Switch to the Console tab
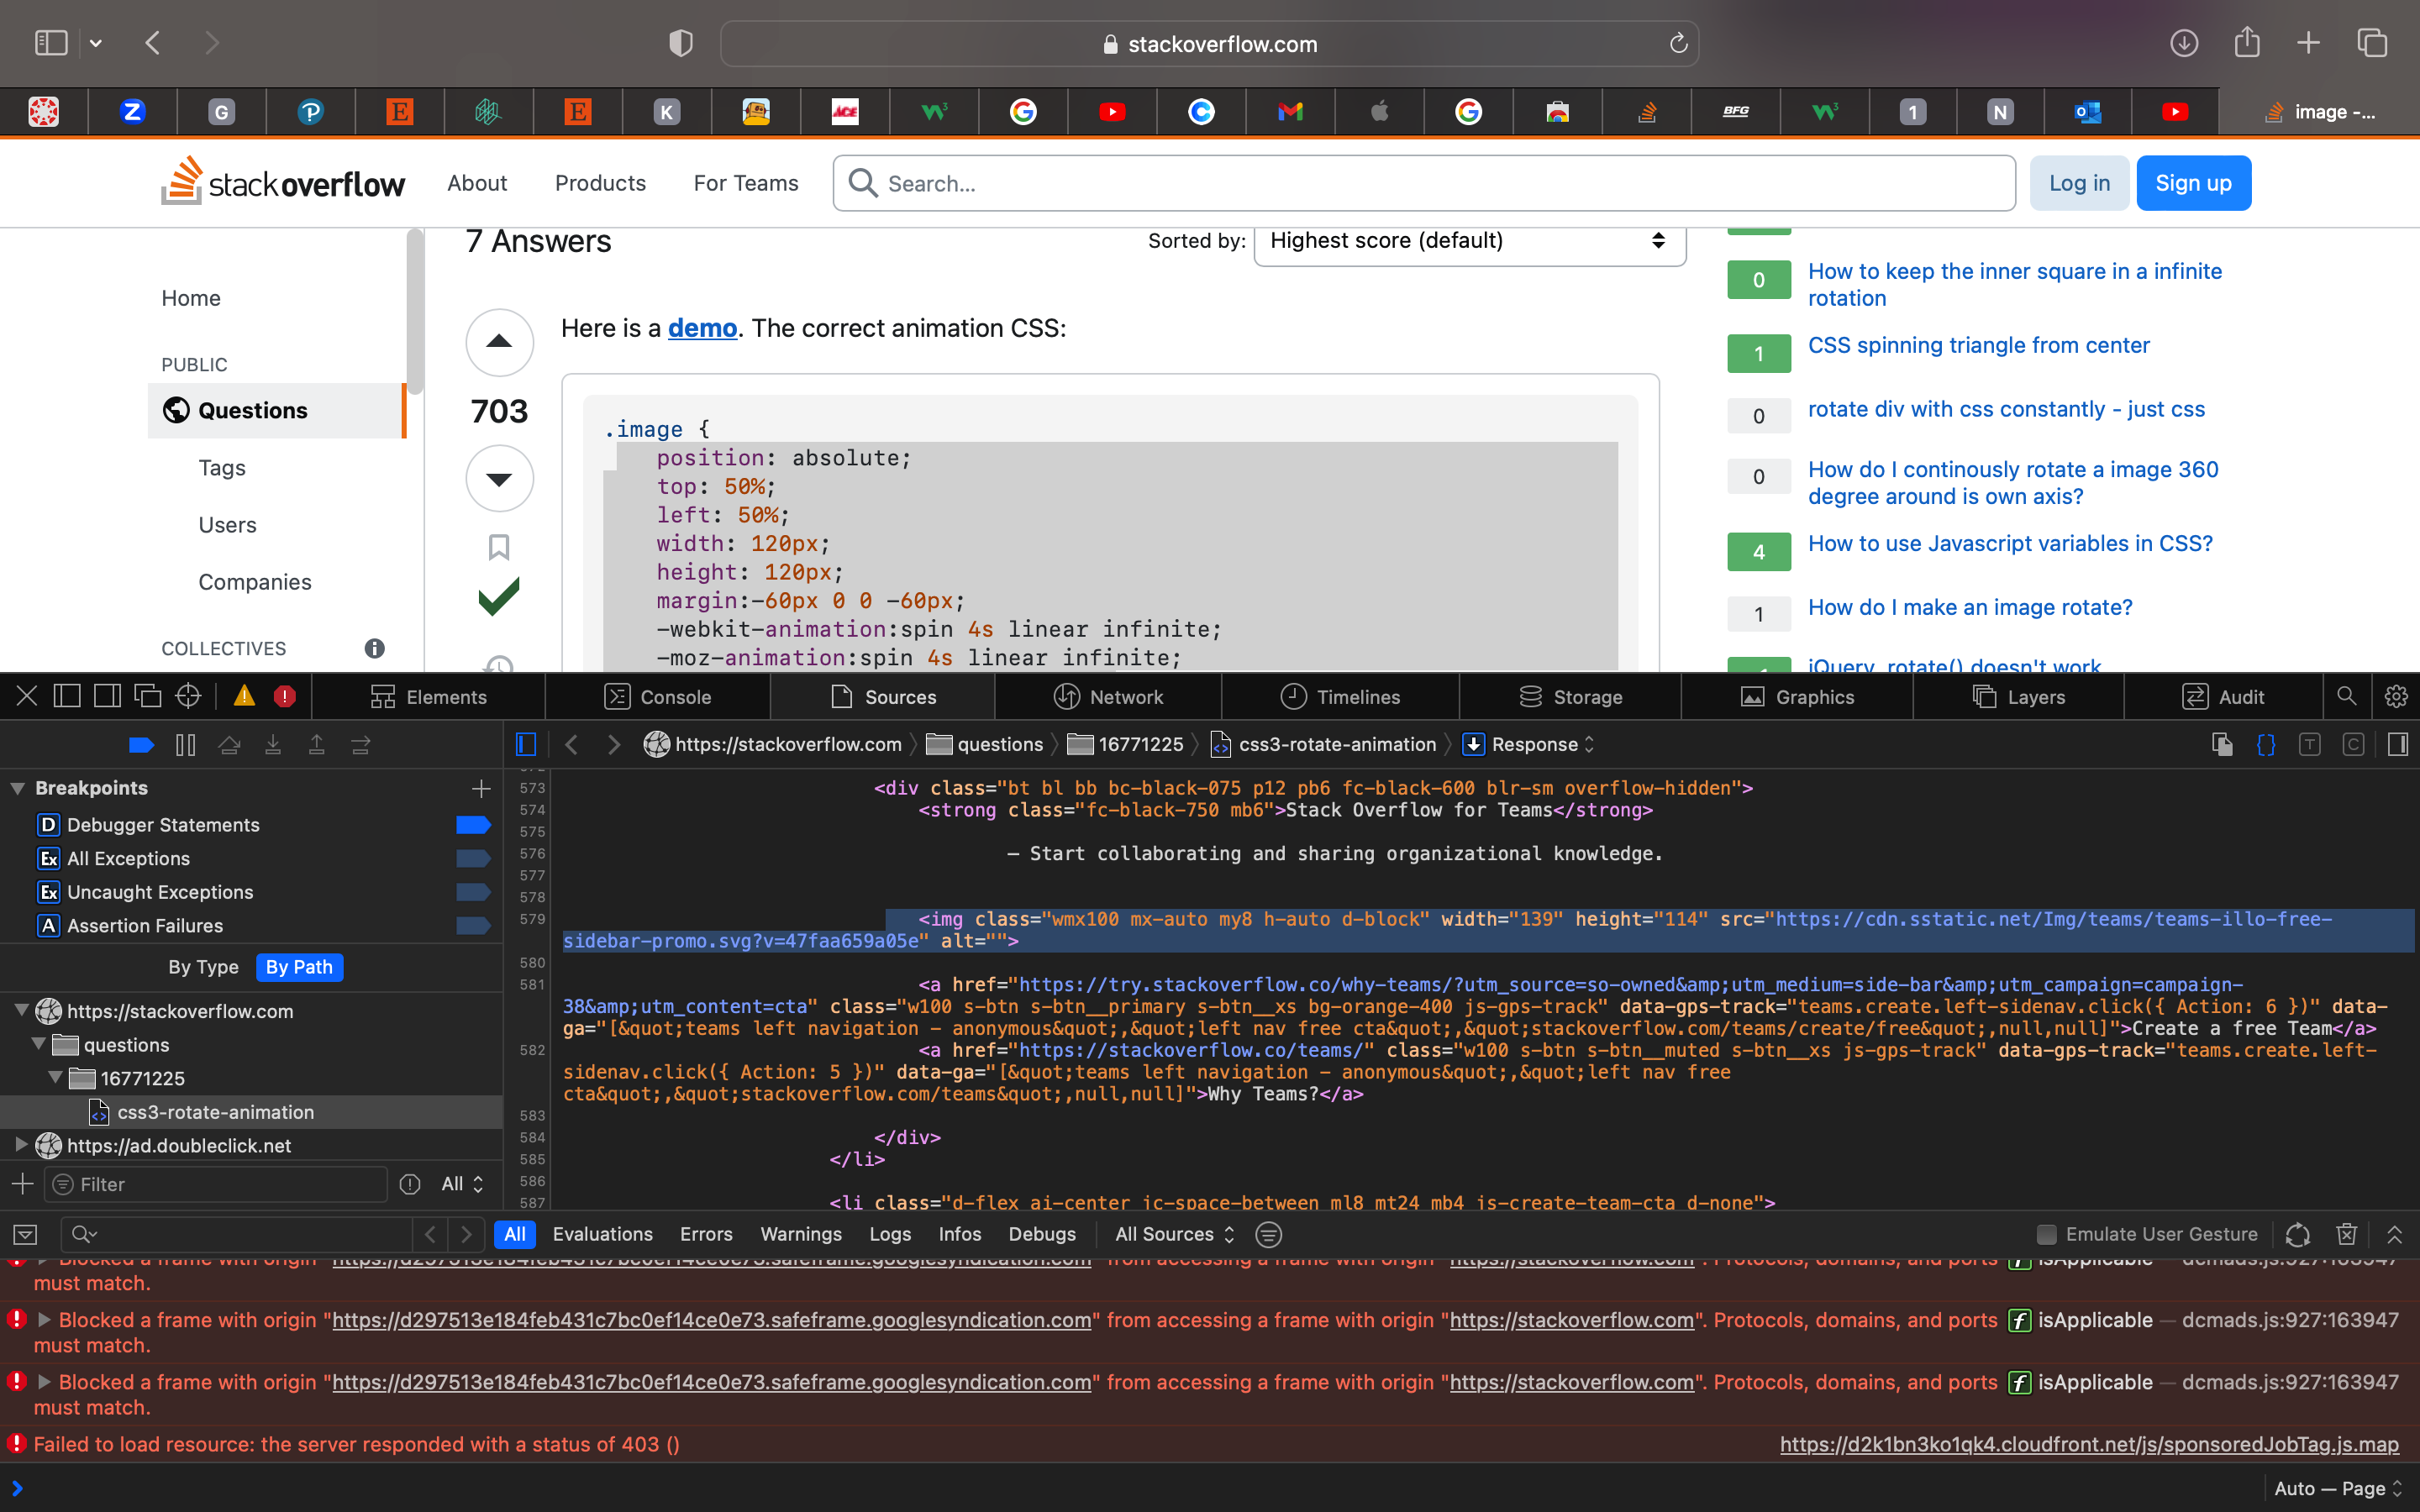This screenshot has height=1512, width=2420. (x=657, y=697)
